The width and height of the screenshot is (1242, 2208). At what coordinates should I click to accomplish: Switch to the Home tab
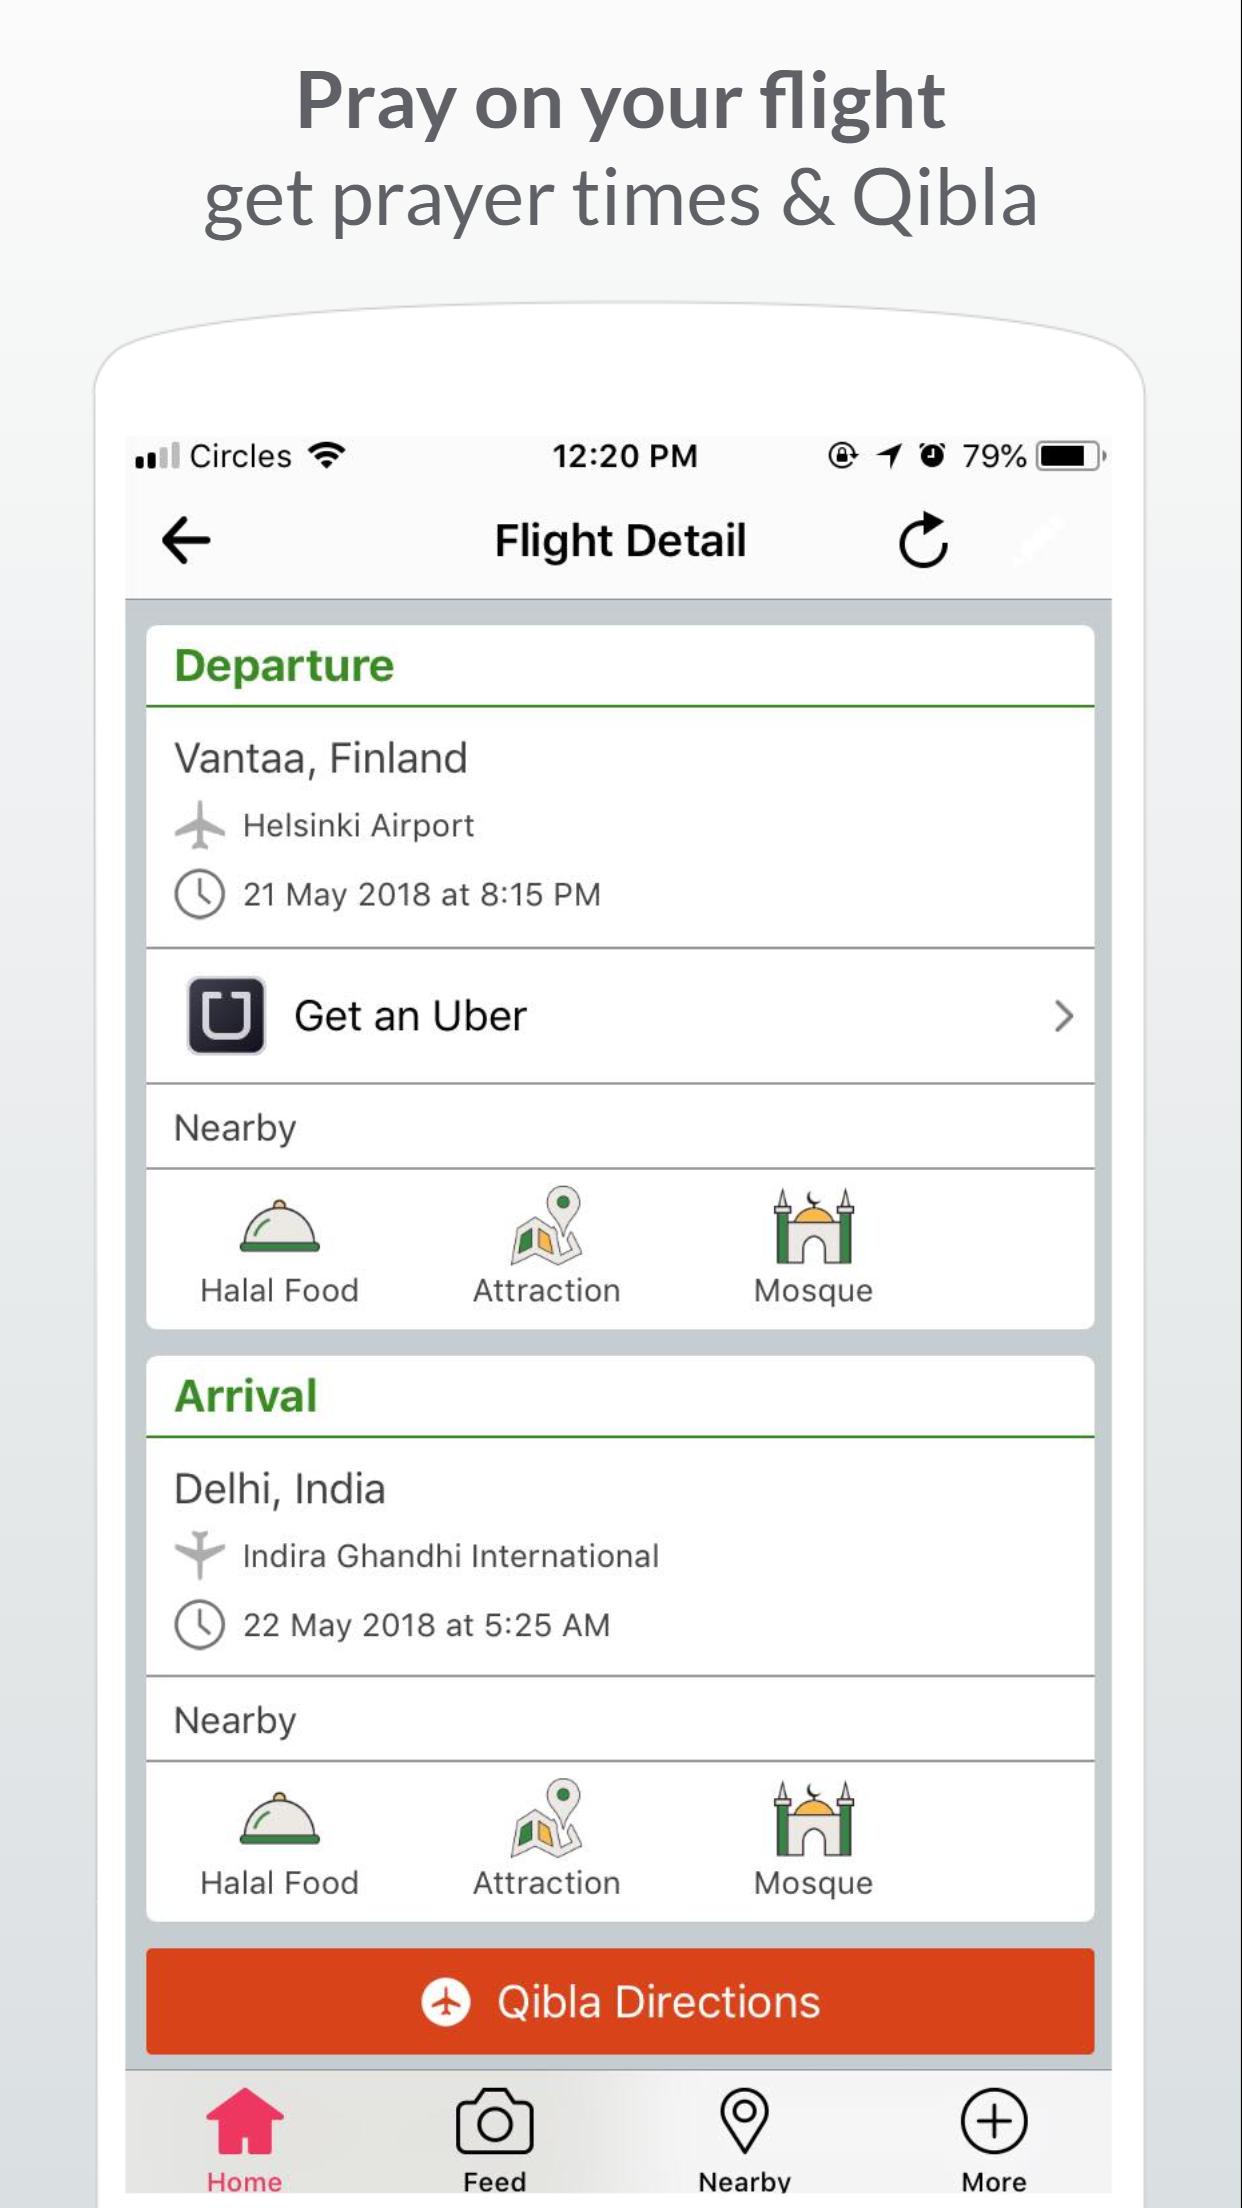tap(245, 2140)
